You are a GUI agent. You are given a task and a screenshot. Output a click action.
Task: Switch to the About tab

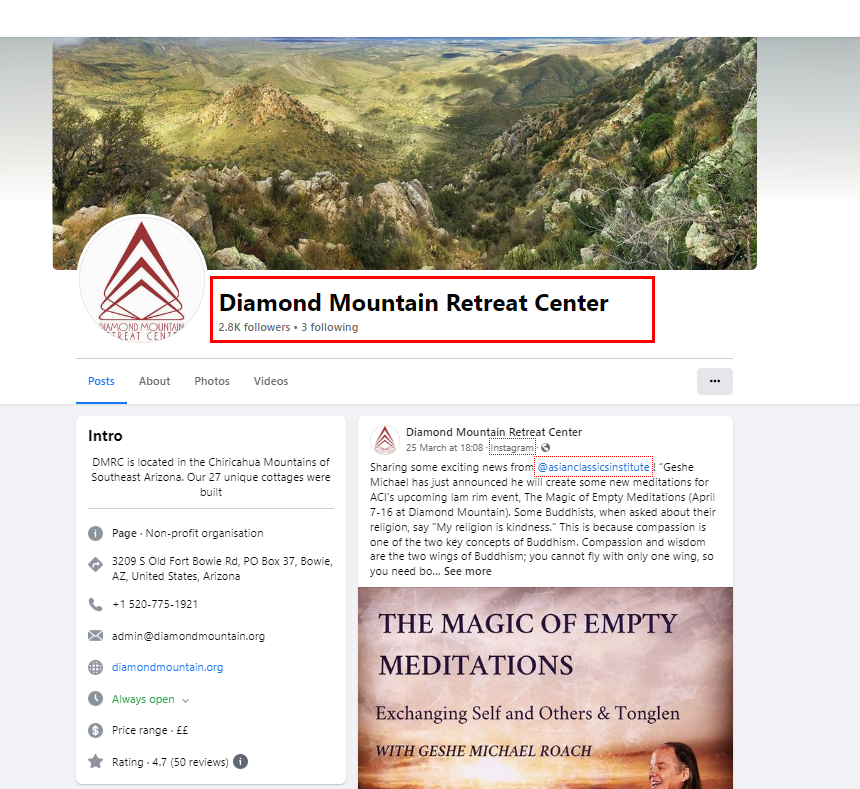[154, 381]
